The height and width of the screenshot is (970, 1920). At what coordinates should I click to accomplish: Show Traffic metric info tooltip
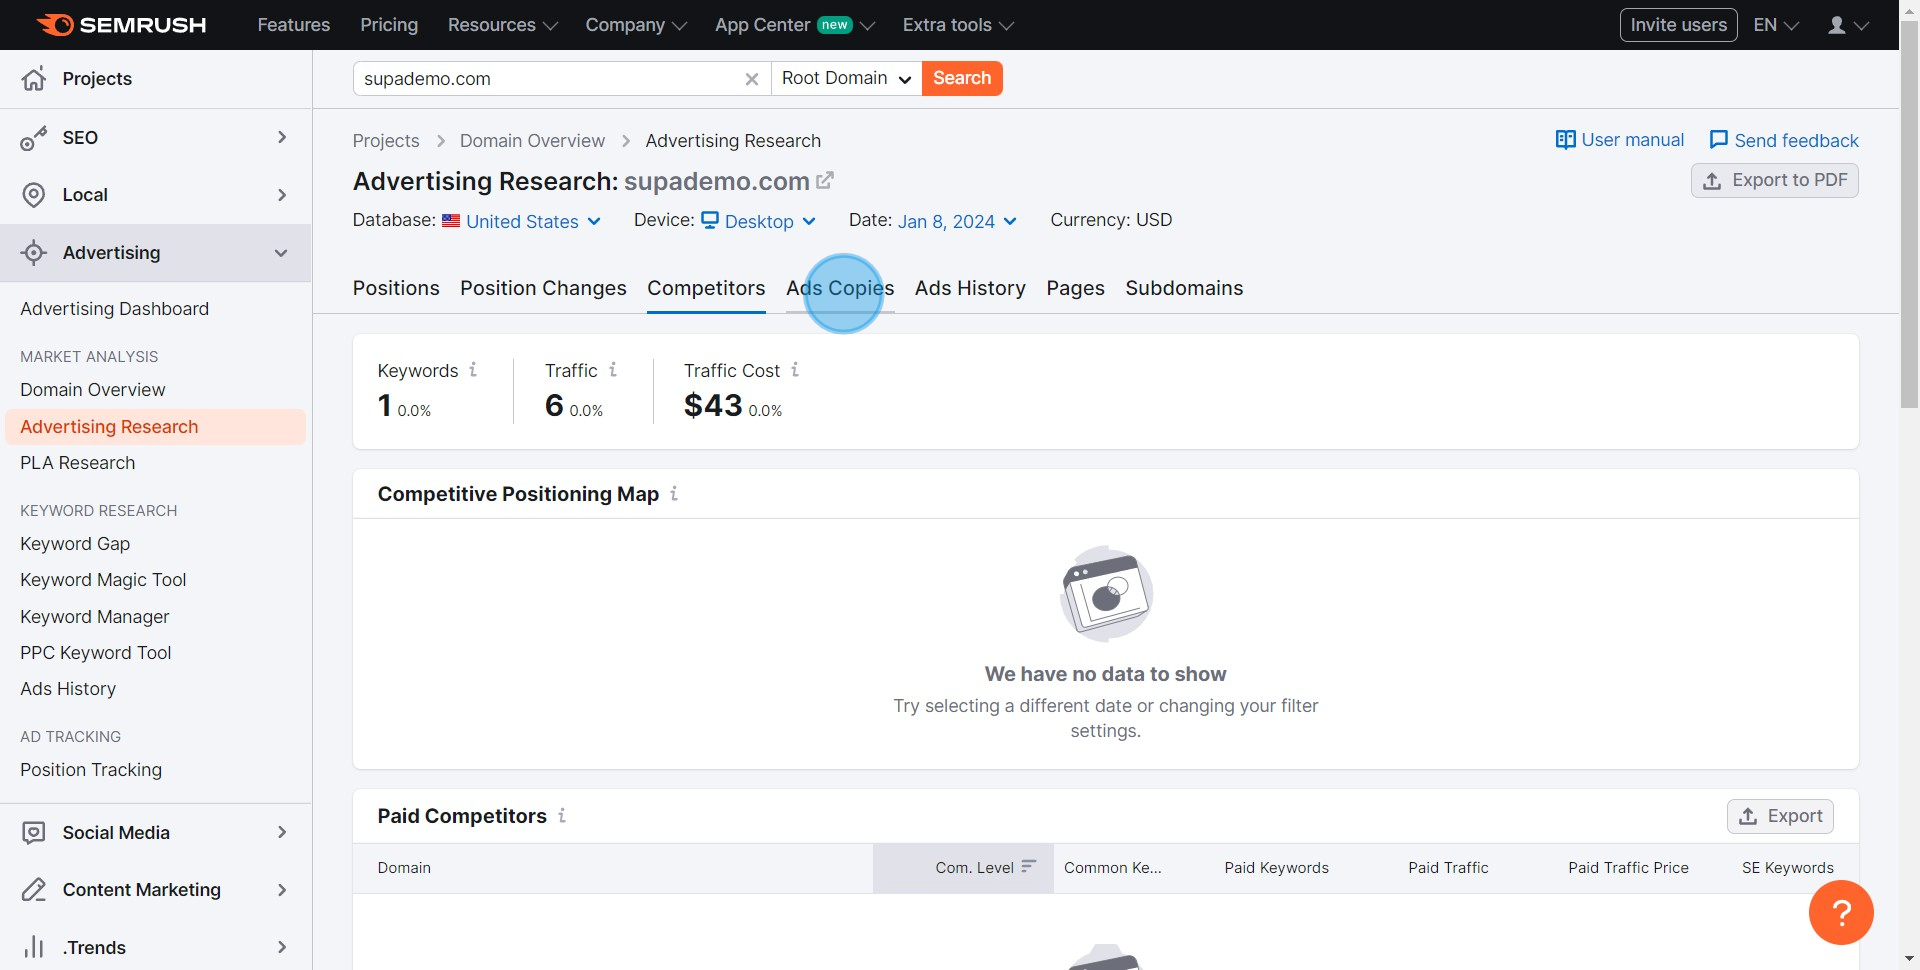(613, 370)
